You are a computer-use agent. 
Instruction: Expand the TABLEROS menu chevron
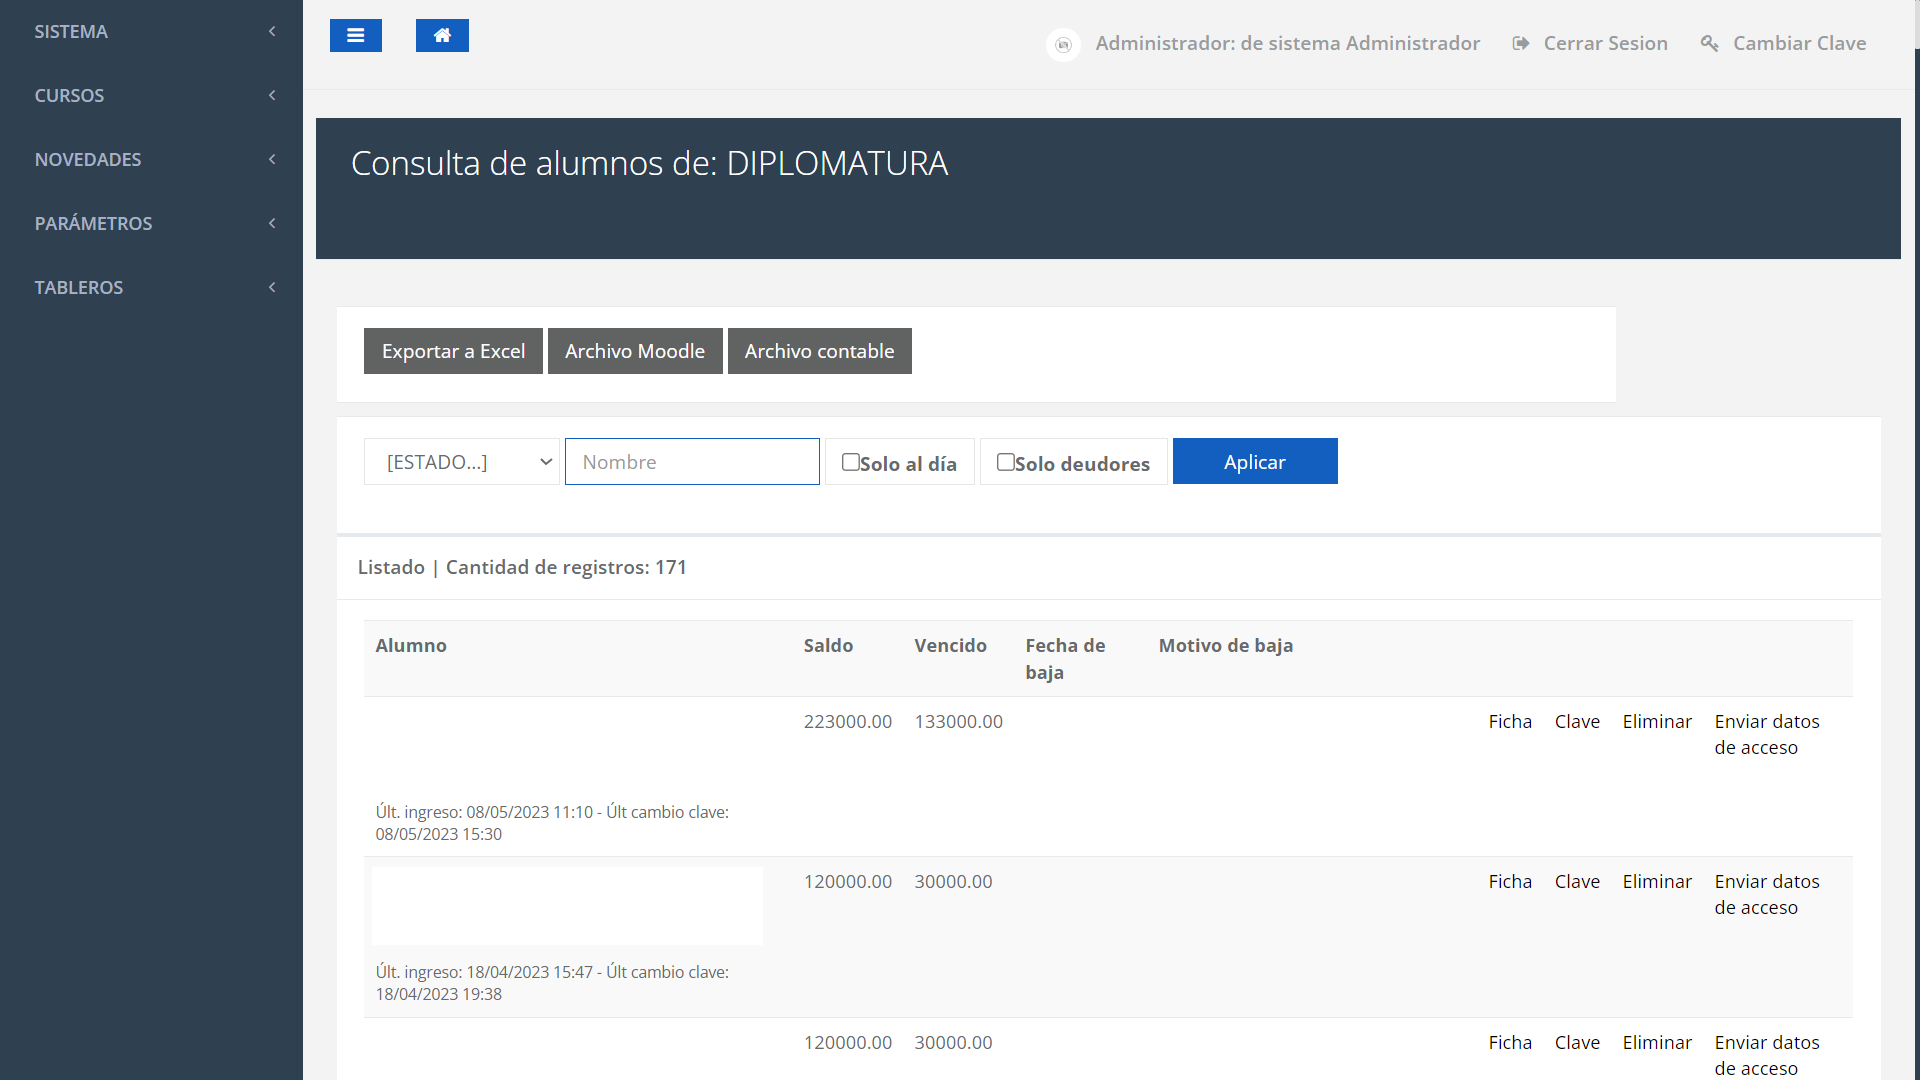click(x=272, y=288)
